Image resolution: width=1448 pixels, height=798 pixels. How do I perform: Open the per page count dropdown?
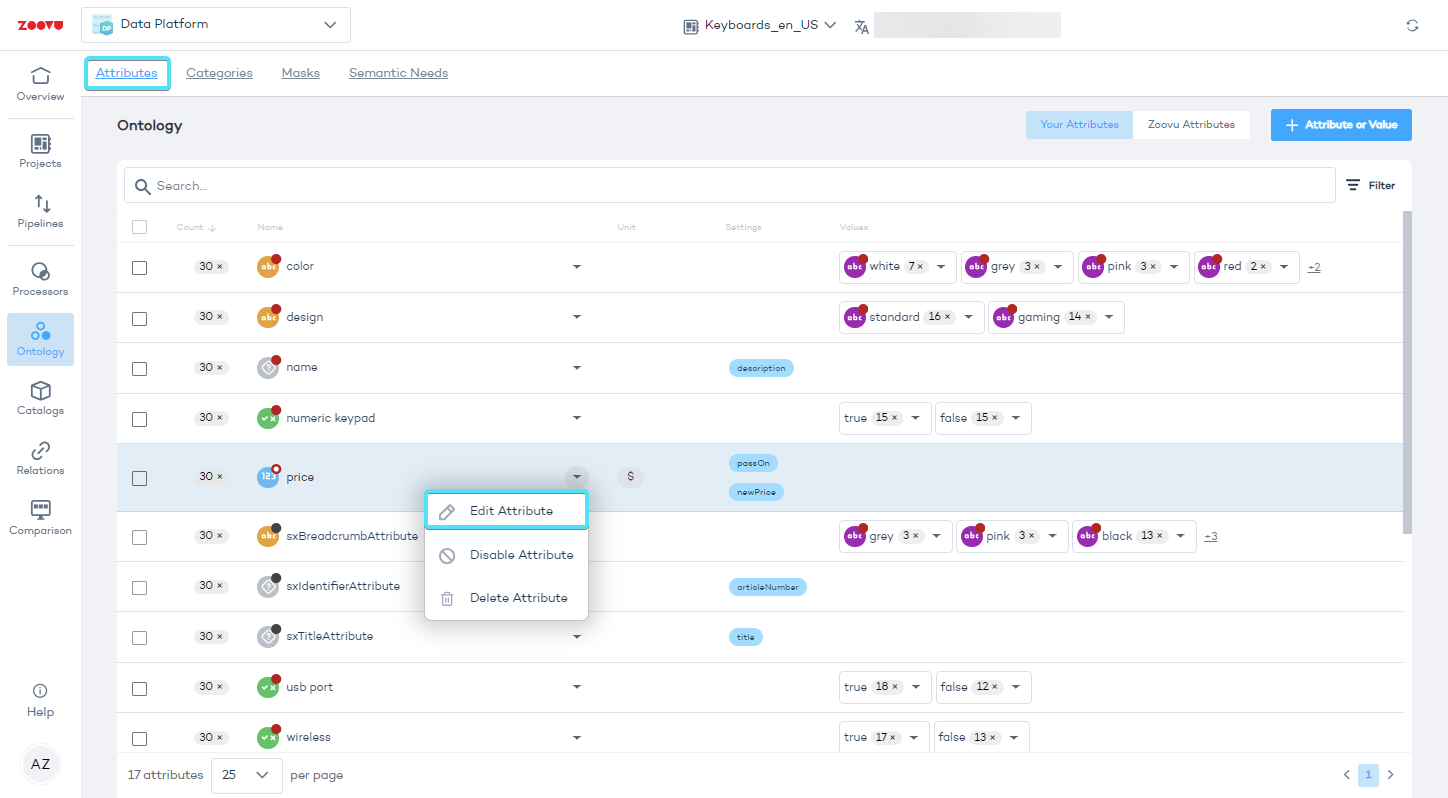[246, 775]
